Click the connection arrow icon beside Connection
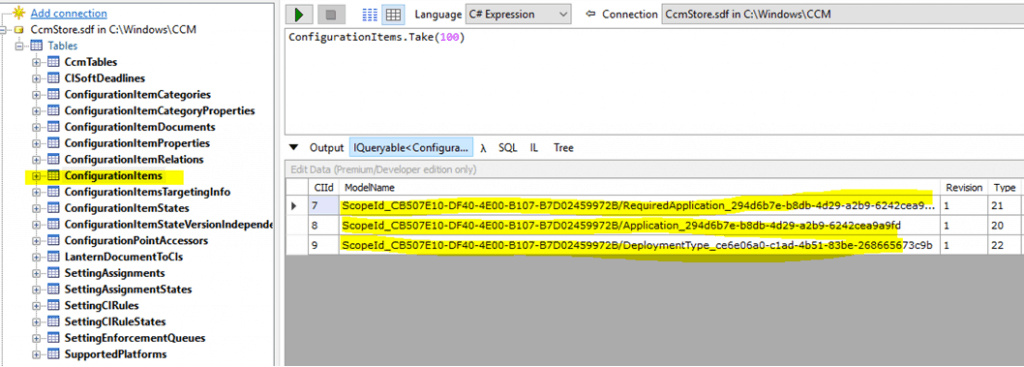The height and width of the screenshot is (367, 1024). (x=591, y=14)
